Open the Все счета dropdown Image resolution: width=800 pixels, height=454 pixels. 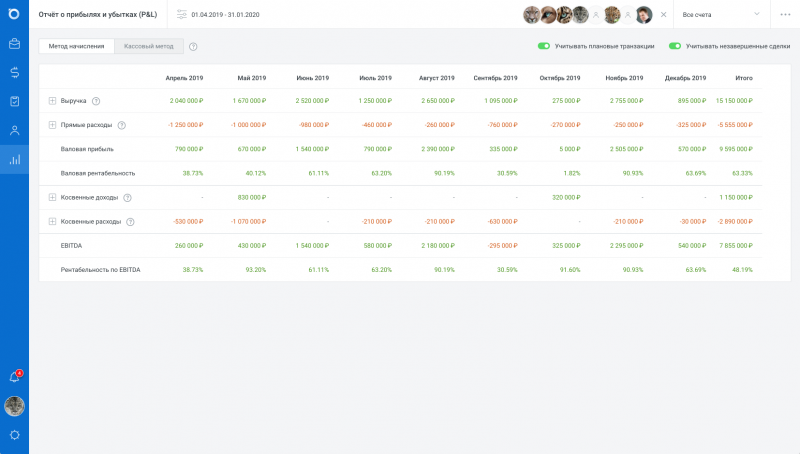point(720,15)
